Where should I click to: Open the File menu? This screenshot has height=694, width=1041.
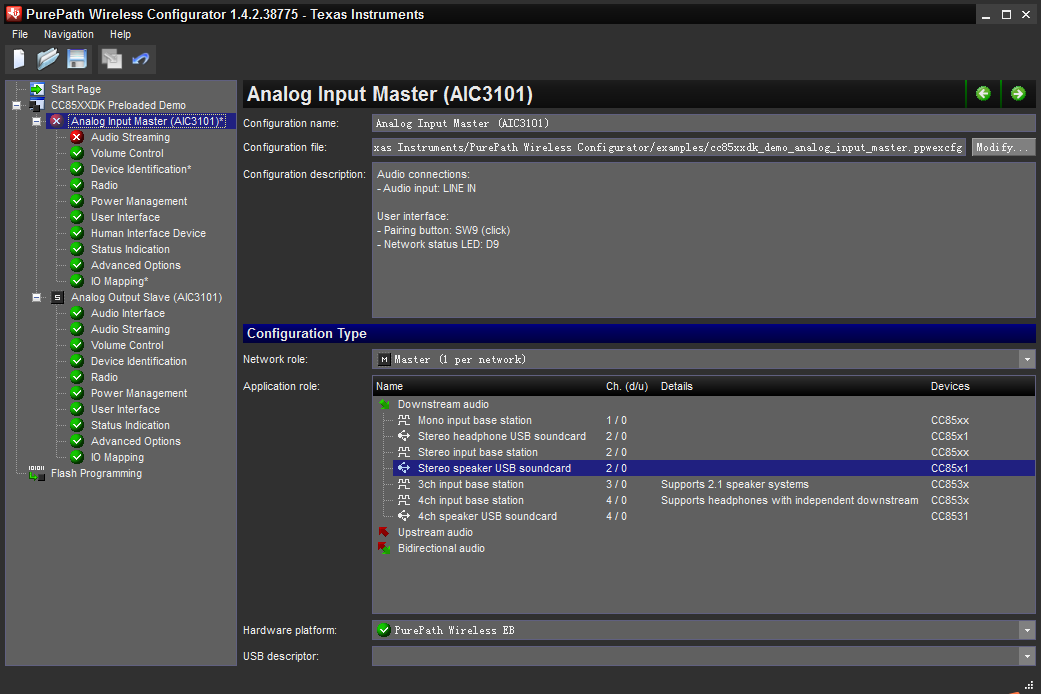[20, 34]
